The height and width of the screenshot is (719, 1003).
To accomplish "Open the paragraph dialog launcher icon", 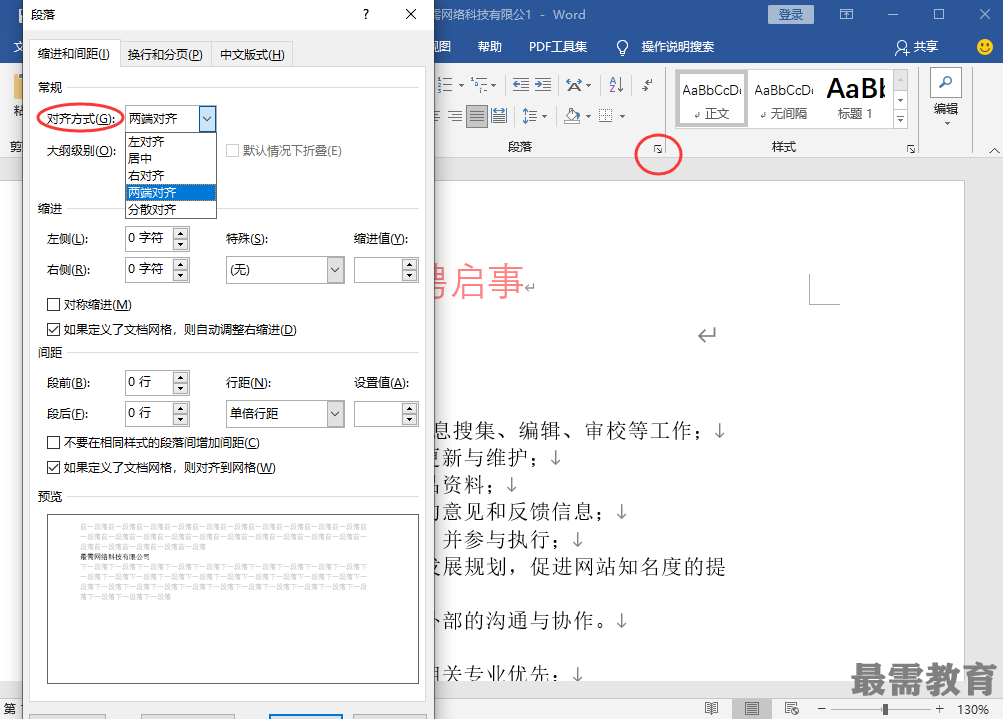I will pyautogui.click(x=658, y=149).
